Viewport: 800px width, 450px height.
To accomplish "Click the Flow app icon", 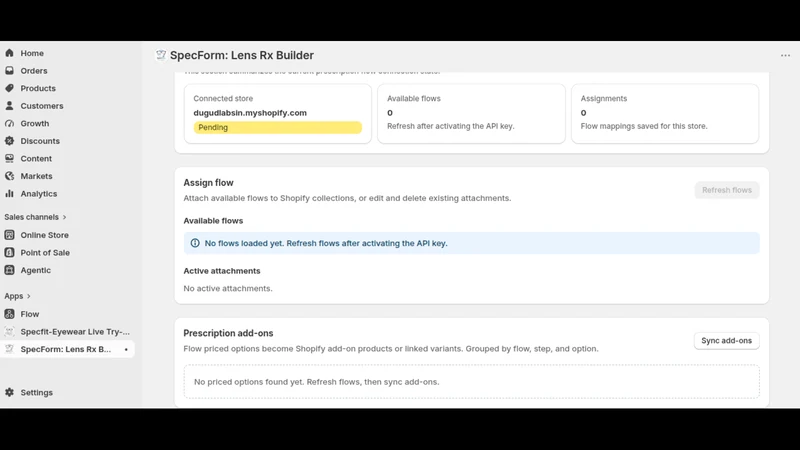I will click(9, 314).
